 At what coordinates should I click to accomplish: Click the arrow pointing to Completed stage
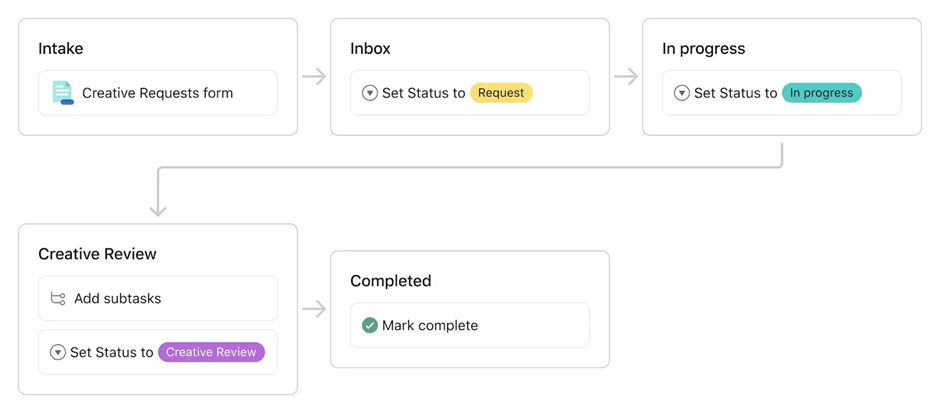314,309
